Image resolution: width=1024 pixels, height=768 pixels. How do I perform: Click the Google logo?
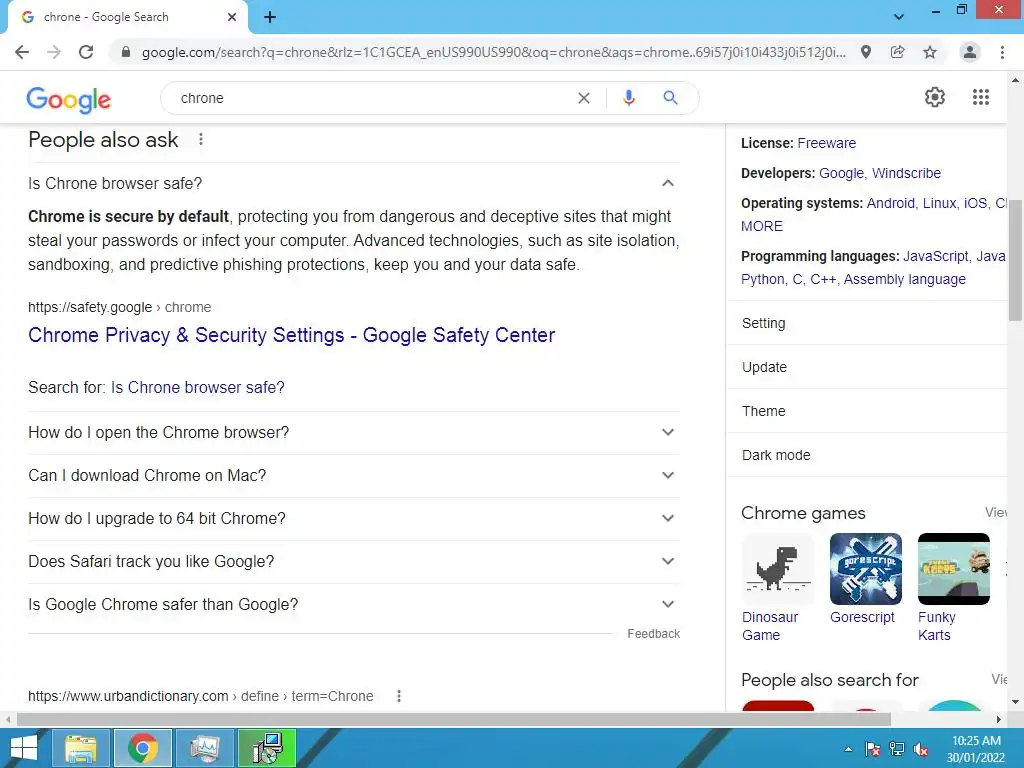tap(69, 100)
